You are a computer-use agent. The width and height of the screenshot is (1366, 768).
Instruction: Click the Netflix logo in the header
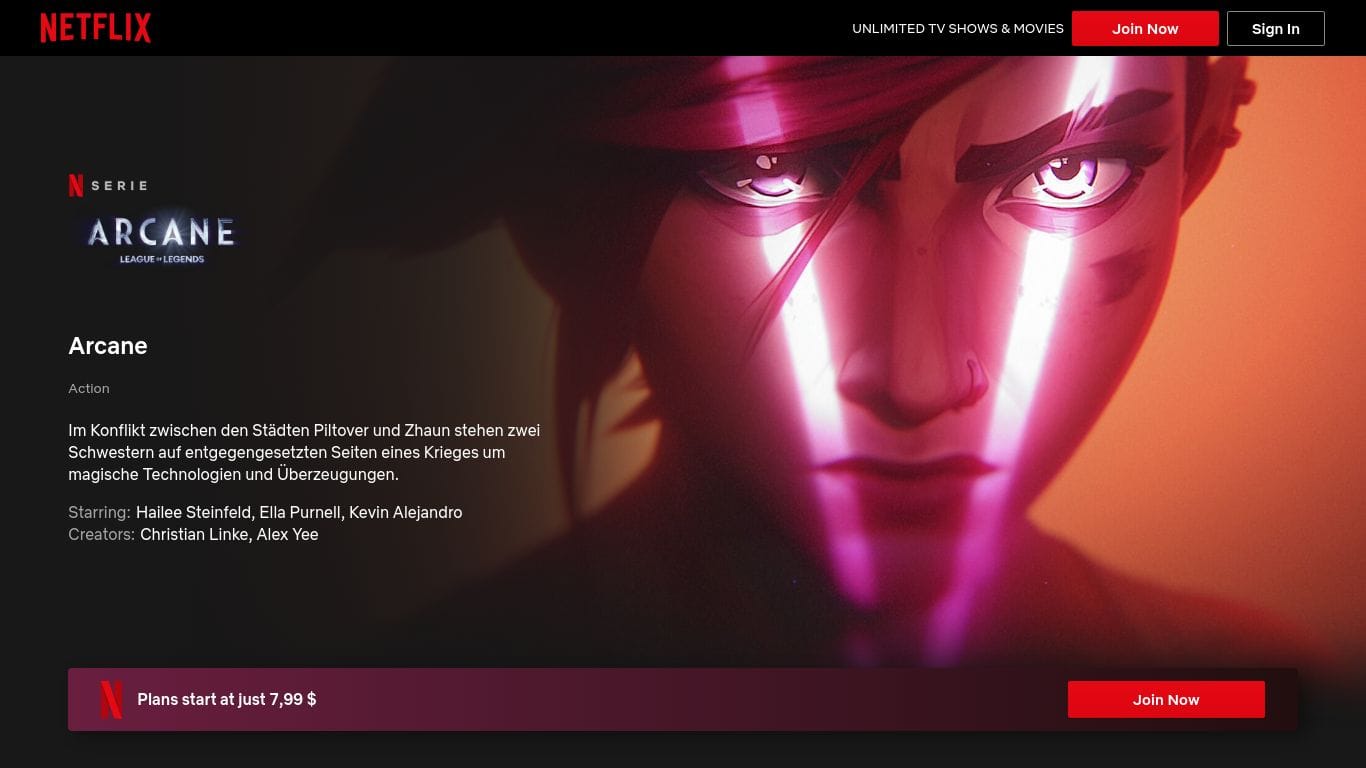click(x=95, y=28)
